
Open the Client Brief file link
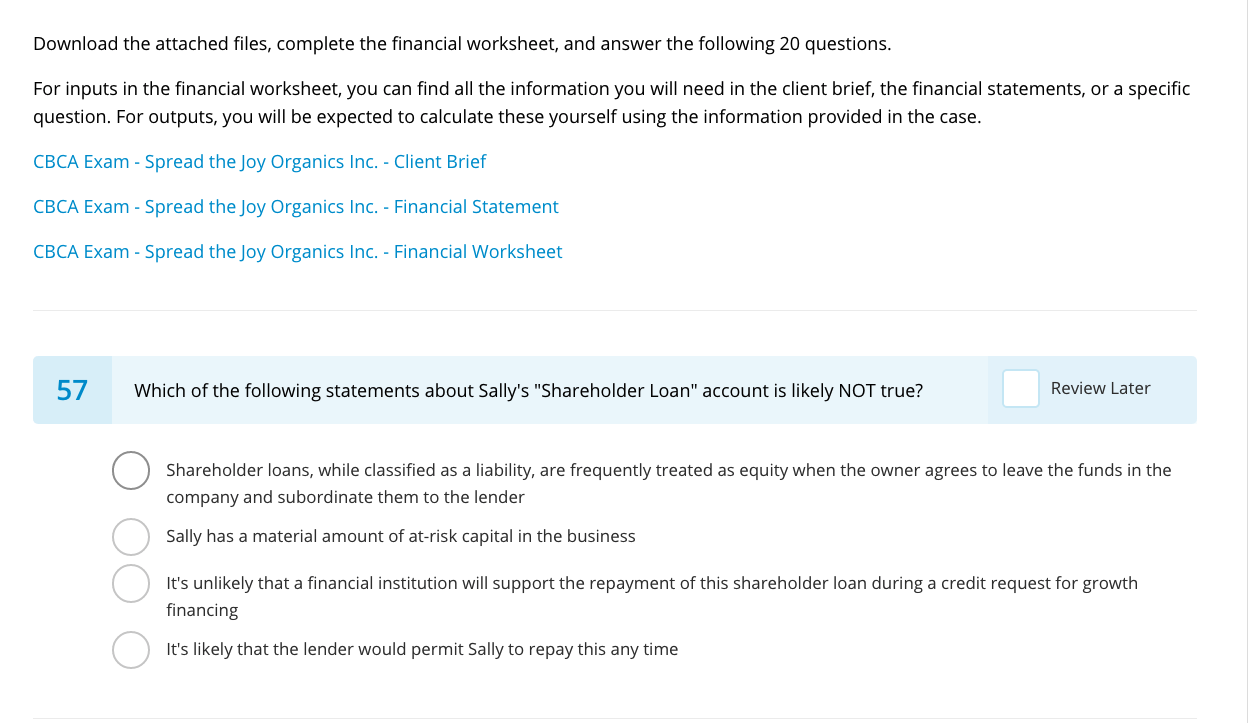click(259, 162)
